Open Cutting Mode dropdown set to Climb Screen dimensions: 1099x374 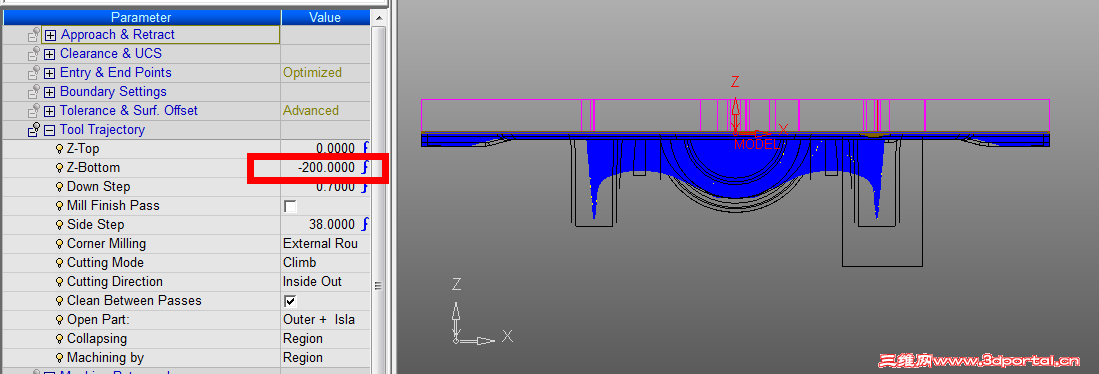[326, 263]
